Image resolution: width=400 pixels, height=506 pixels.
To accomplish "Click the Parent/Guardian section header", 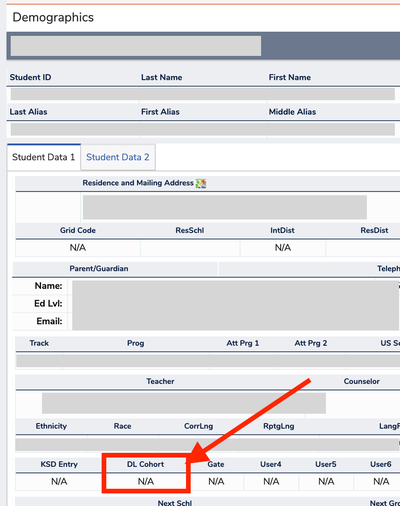I will click(99, 269).
